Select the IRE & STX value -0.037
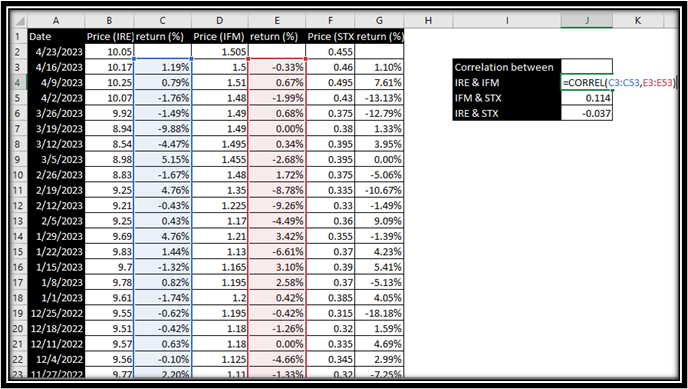The image size is (688, 389). 587,113
